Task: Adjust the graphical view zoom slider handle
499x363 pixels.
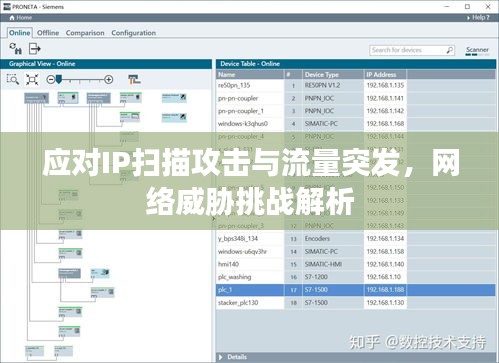Action: point(59,79)
